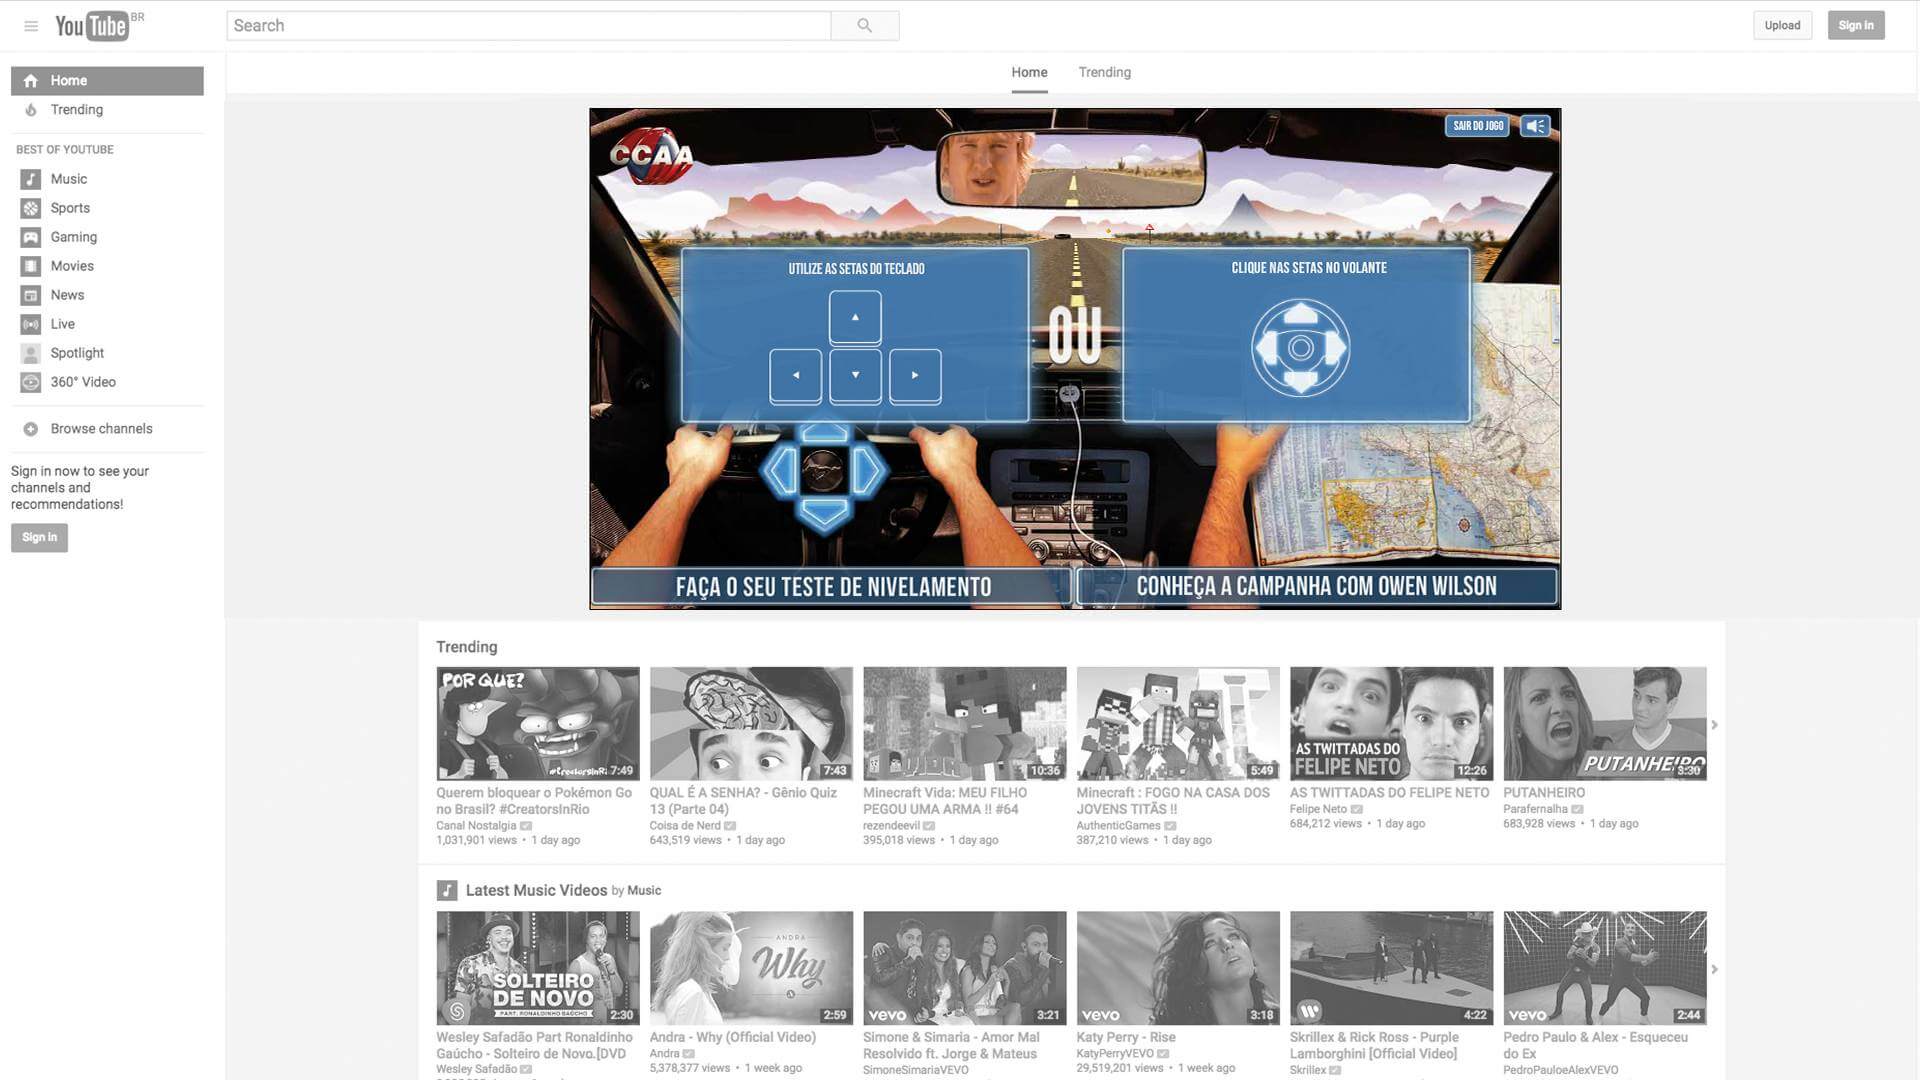Click the Browse channels plus icon
This screenshot has height=1080, width=1920.
(x=31, y=429)
